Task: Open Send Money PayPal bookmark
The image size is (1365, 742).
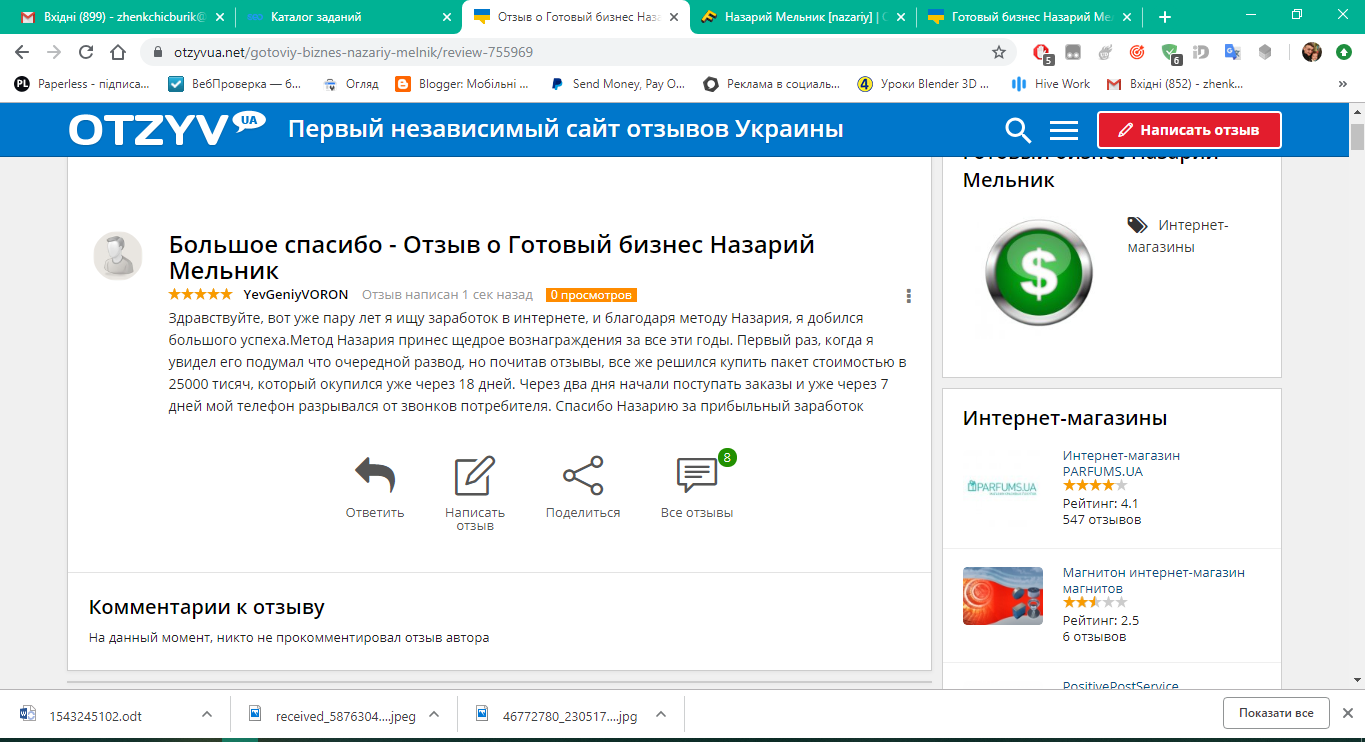Action: pyautogui.click(x=618, y=84)
